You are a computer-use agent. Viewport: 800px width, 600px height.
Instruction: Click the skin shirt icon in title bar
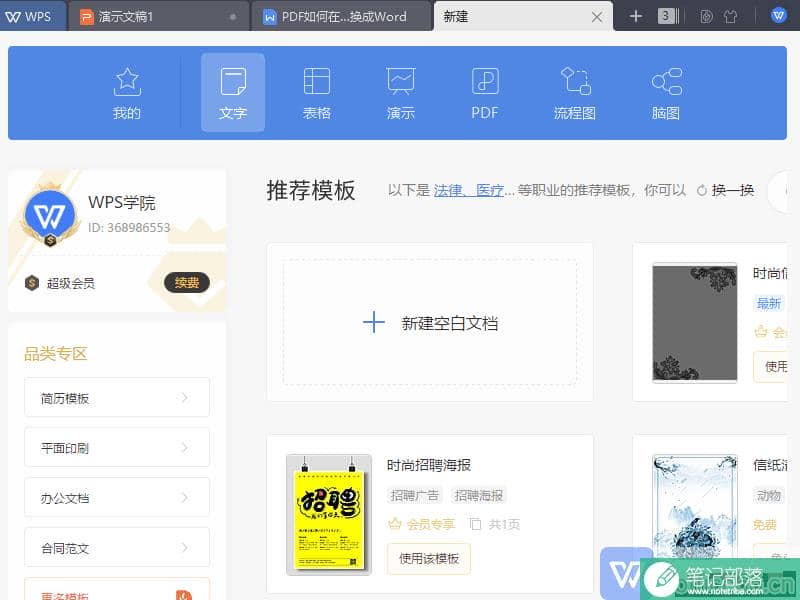(x=730, y=17)
